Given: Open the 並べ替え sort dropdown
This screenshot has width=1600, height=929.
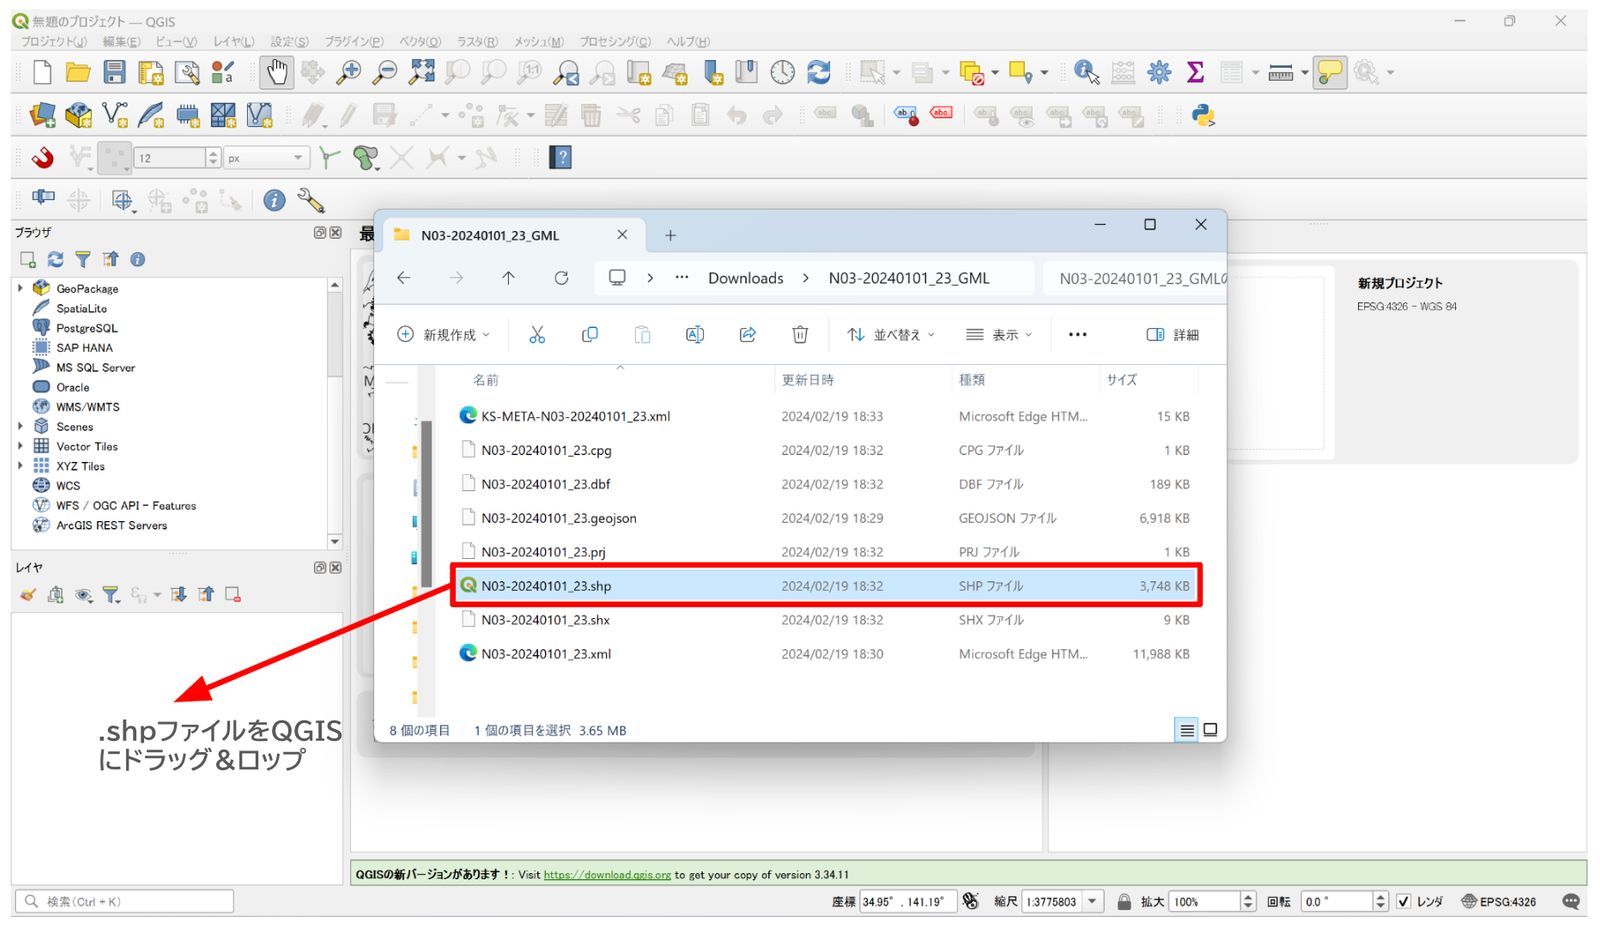Looking at the screenshot, I should pyautogui.click(x=891, y=335).
